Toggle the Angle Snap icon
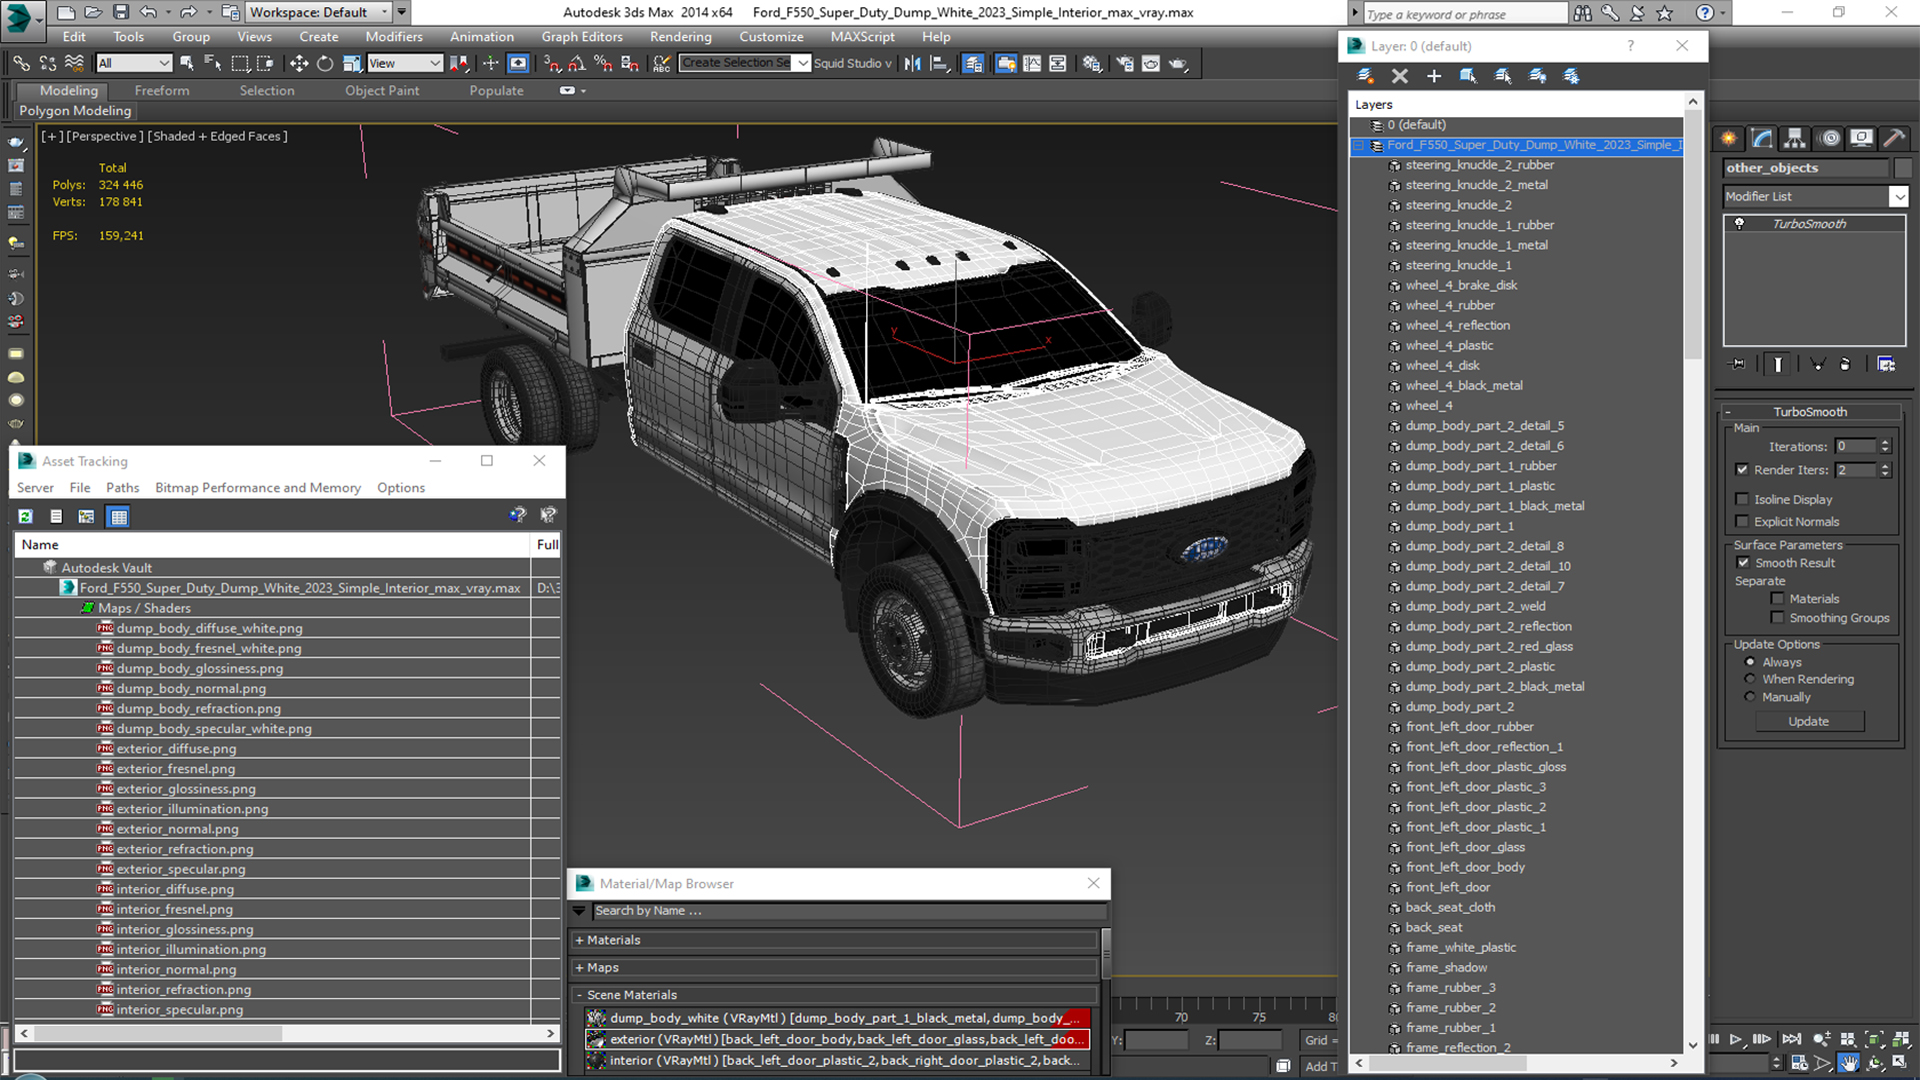Image resolution: width=1920 pixels, height=1080 pixels. coord(577,63)
